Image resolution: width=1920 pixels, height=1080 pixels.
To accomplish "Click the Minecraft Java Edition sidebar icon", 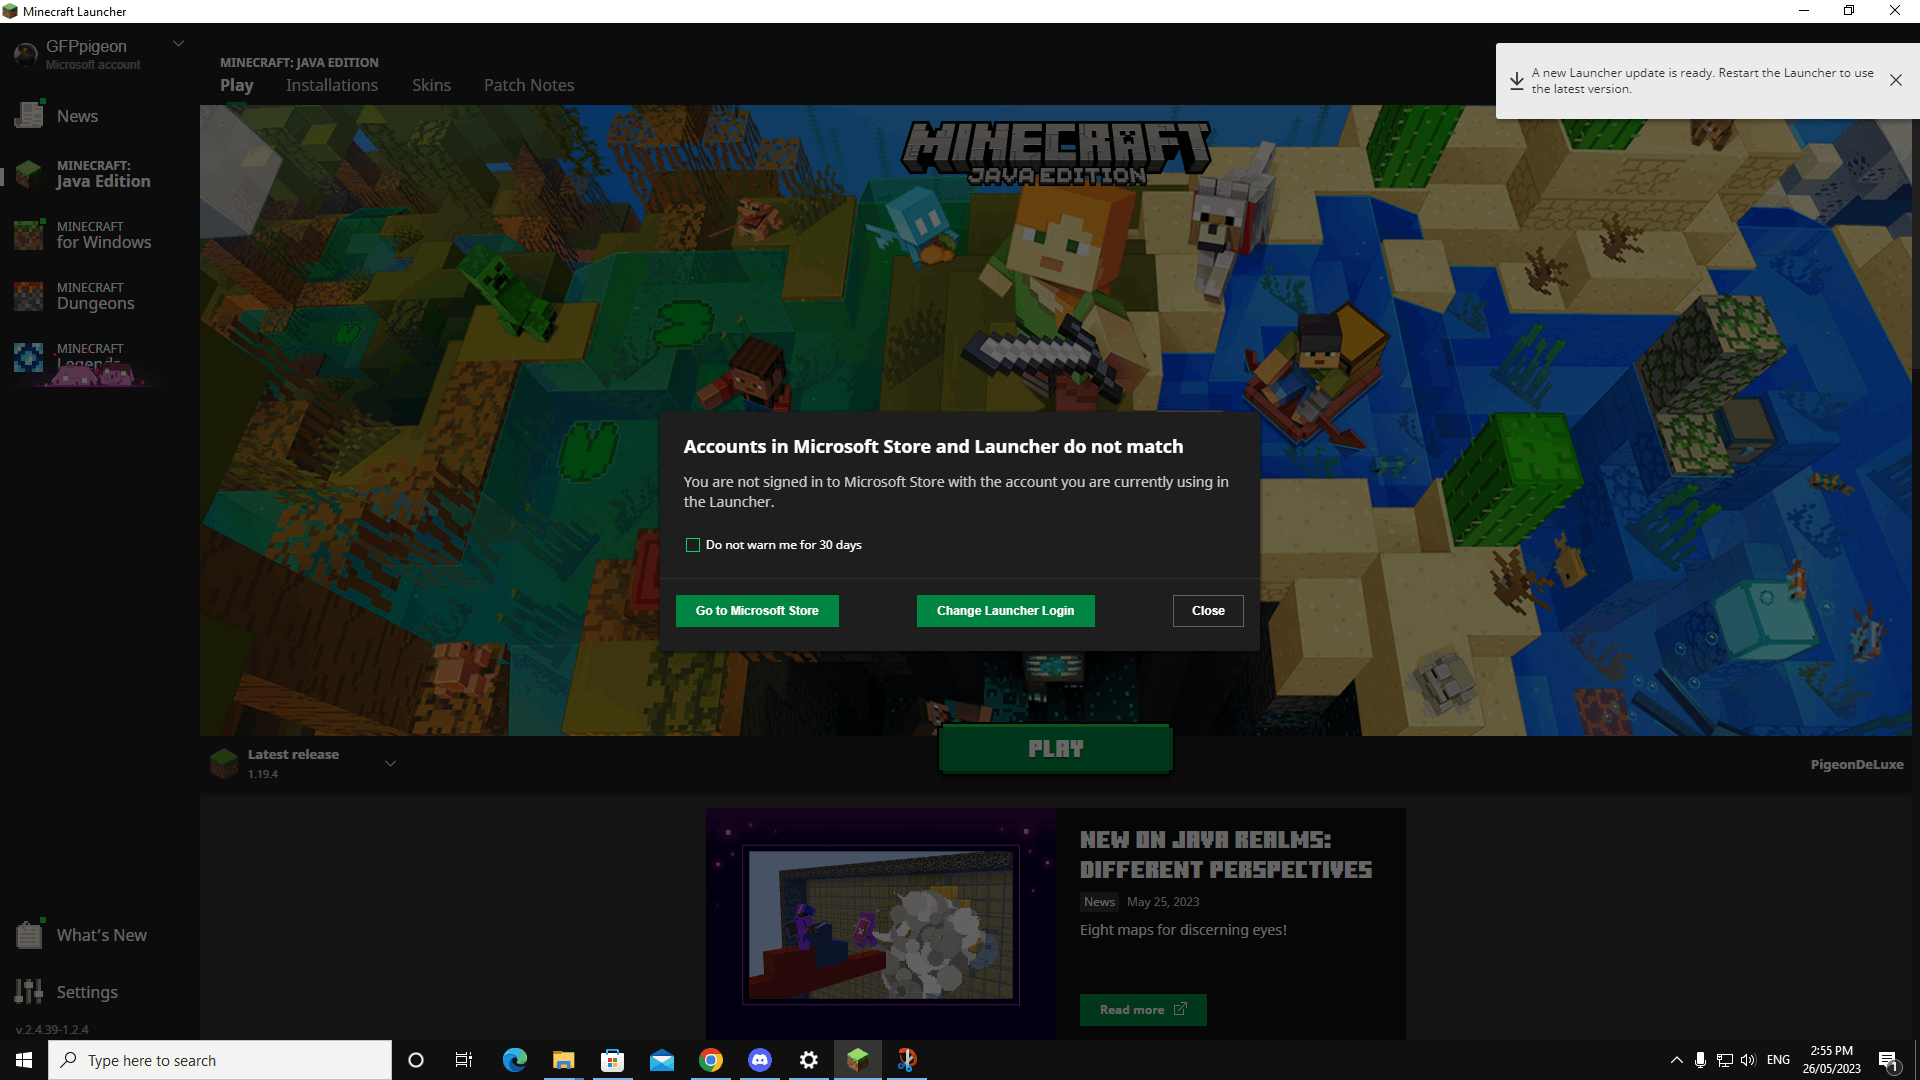I will tap(28, 173).
